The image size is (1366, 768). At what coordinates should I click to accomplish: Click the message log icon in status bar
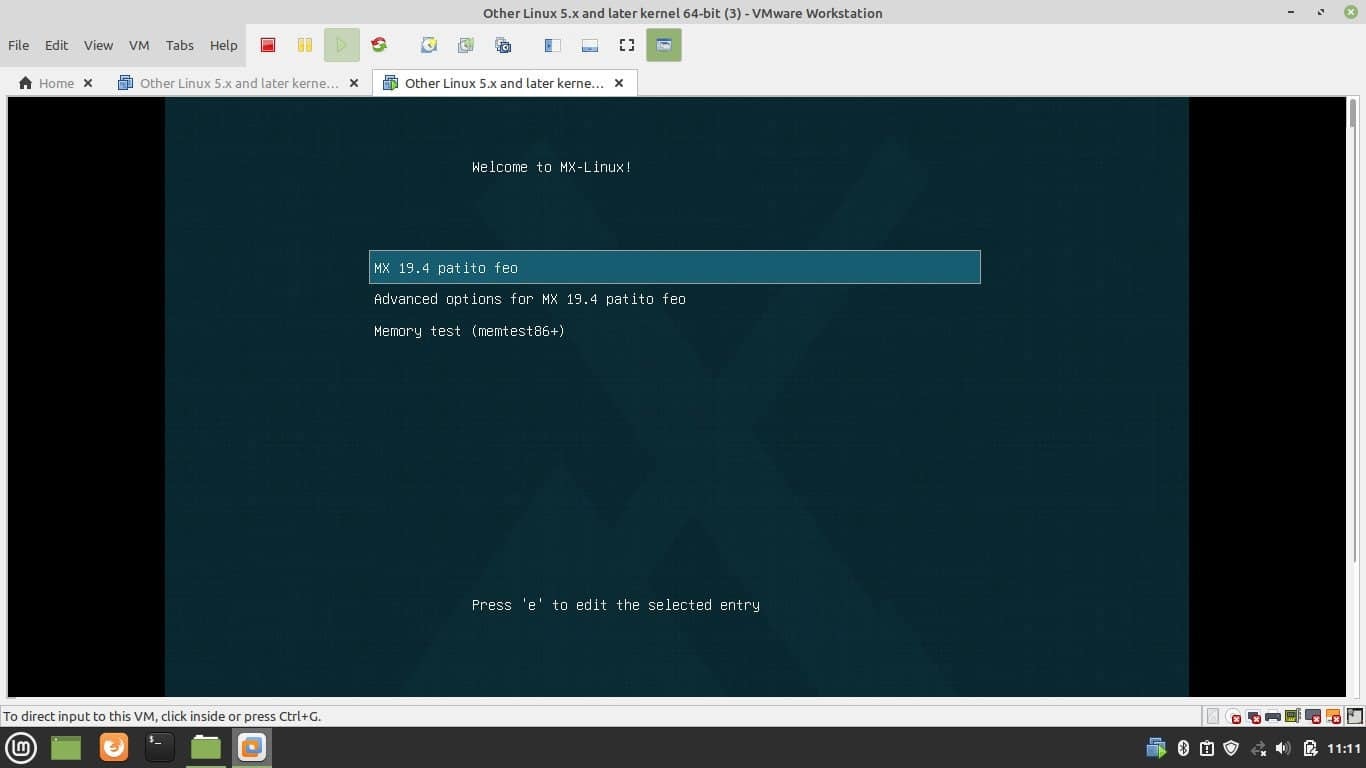click(x=1354, y=716)
